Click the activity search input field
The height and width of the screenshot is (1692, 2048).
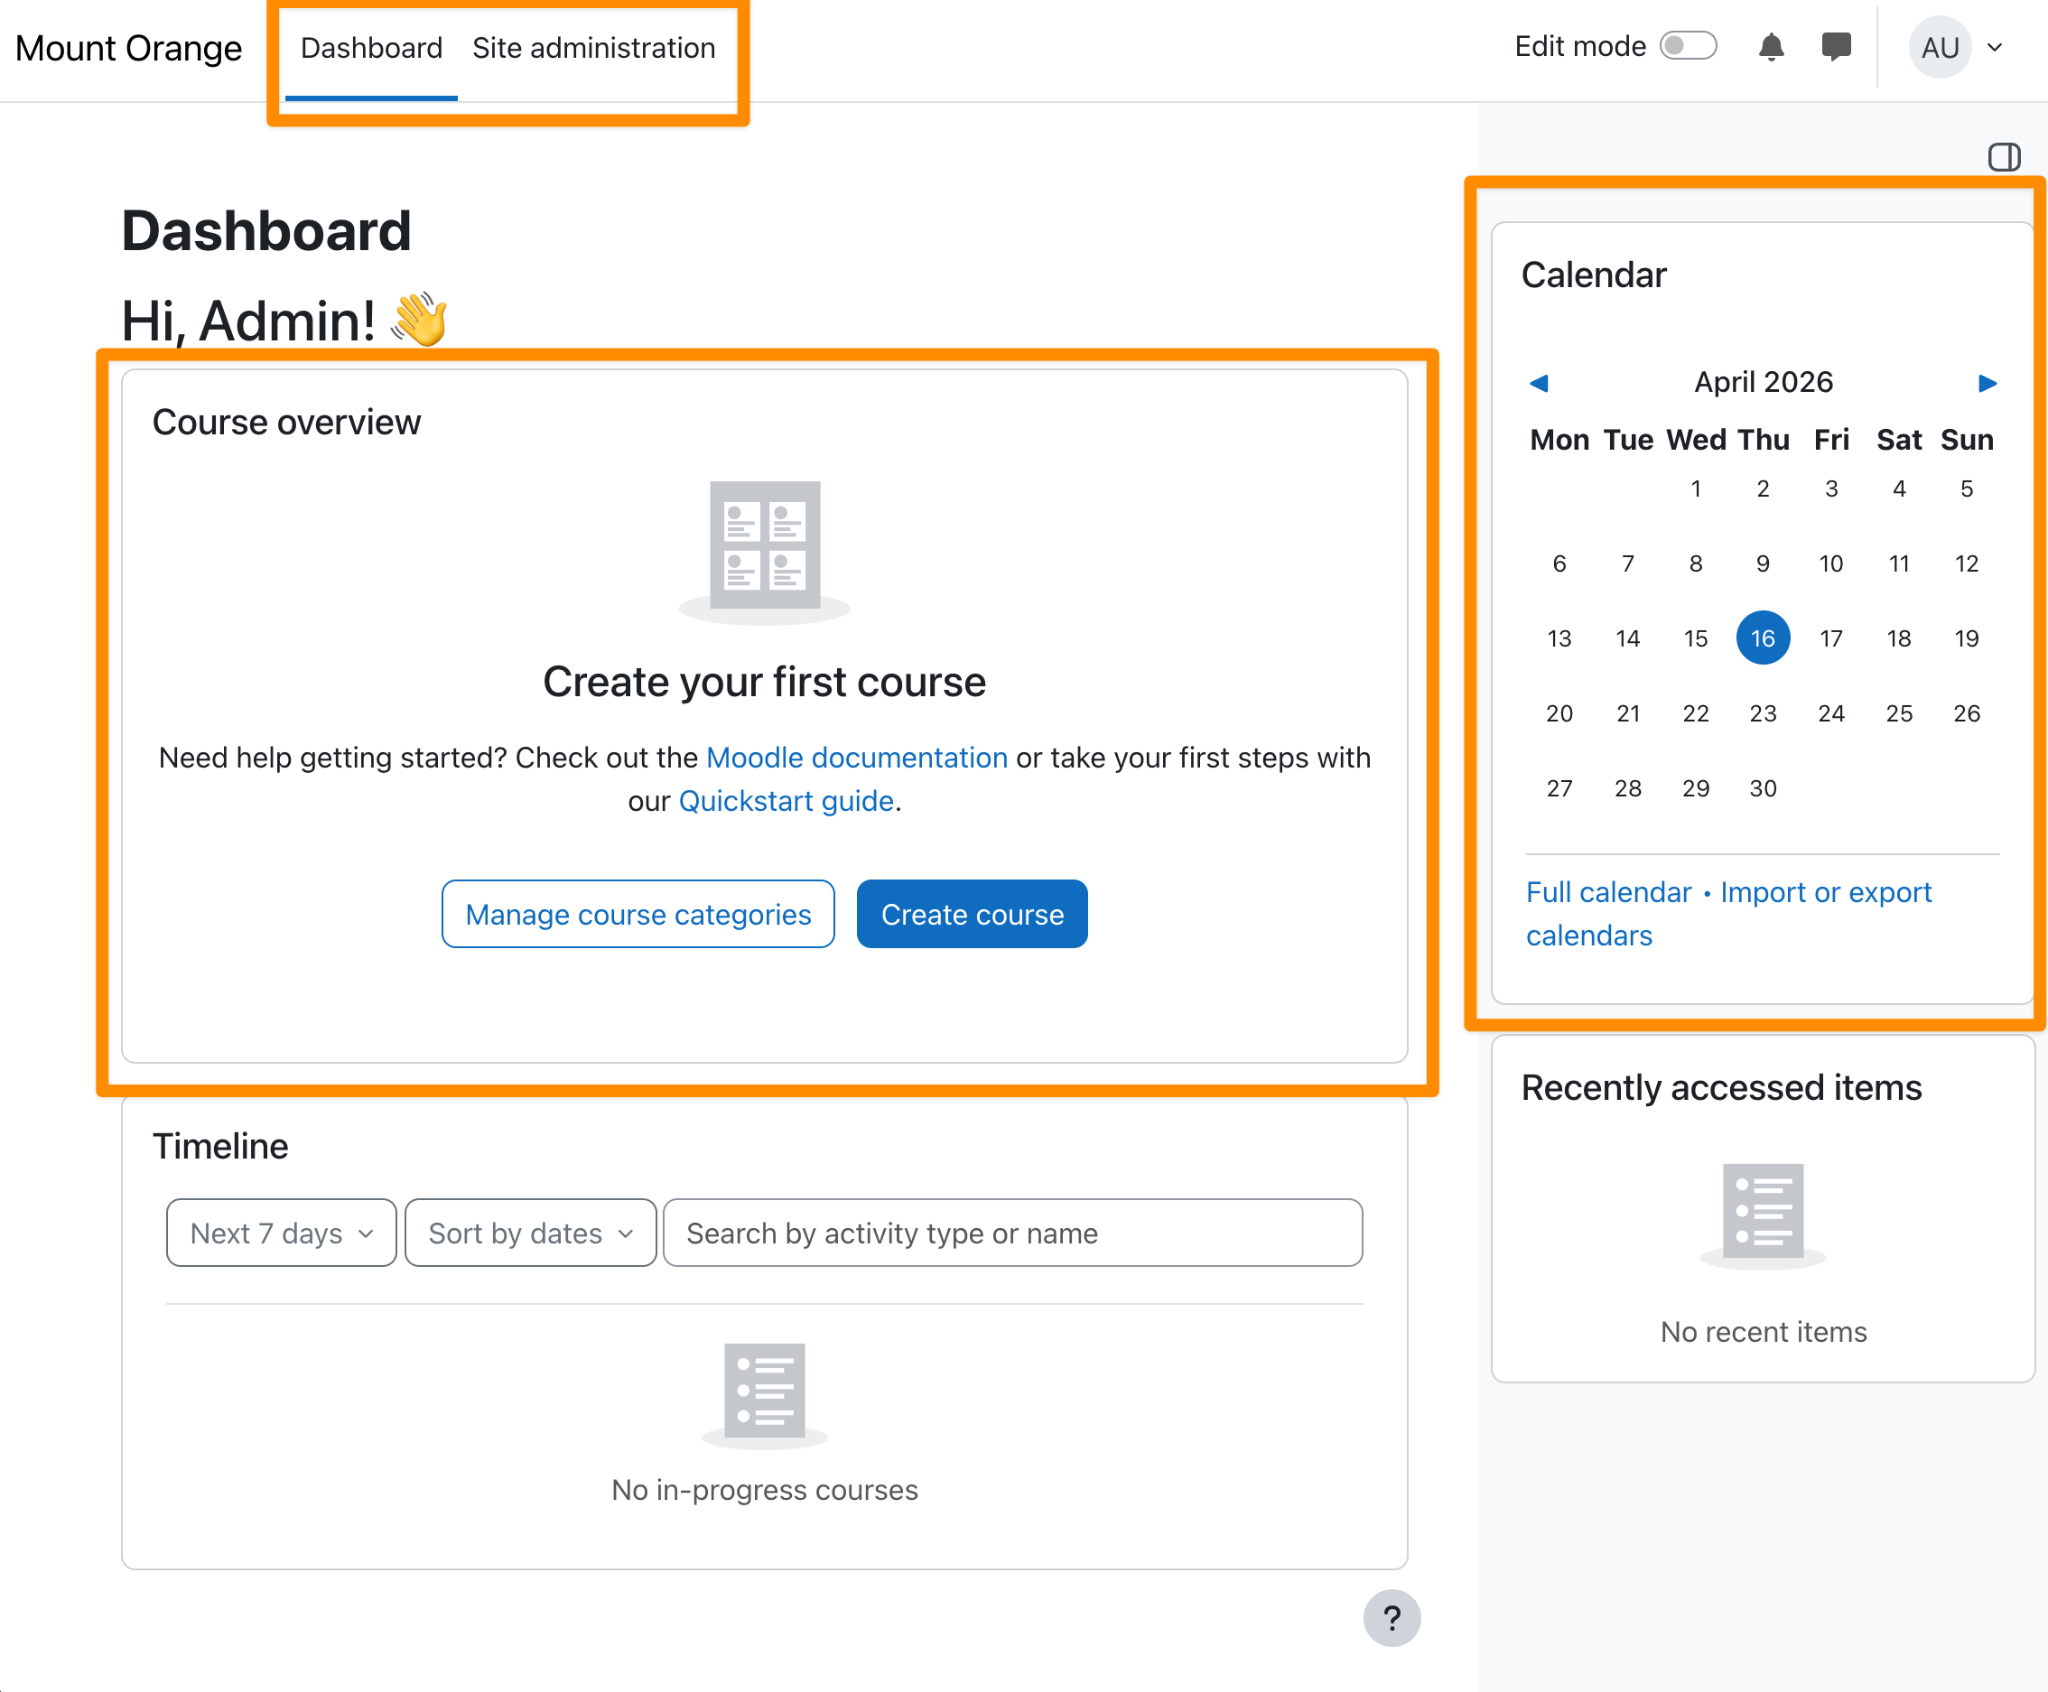click(x=1012, y=1233)
